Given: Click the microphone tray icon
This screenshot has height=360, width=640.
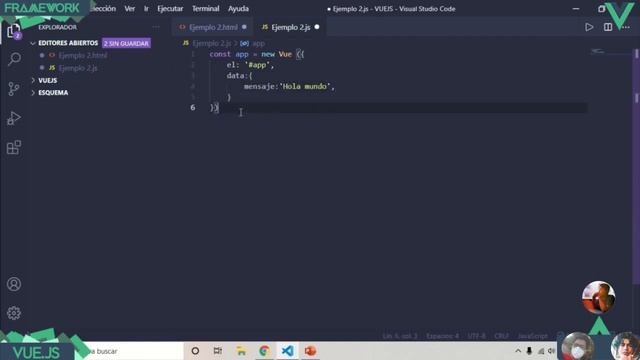Looking at the screenshot, I should tap(529, 351).
